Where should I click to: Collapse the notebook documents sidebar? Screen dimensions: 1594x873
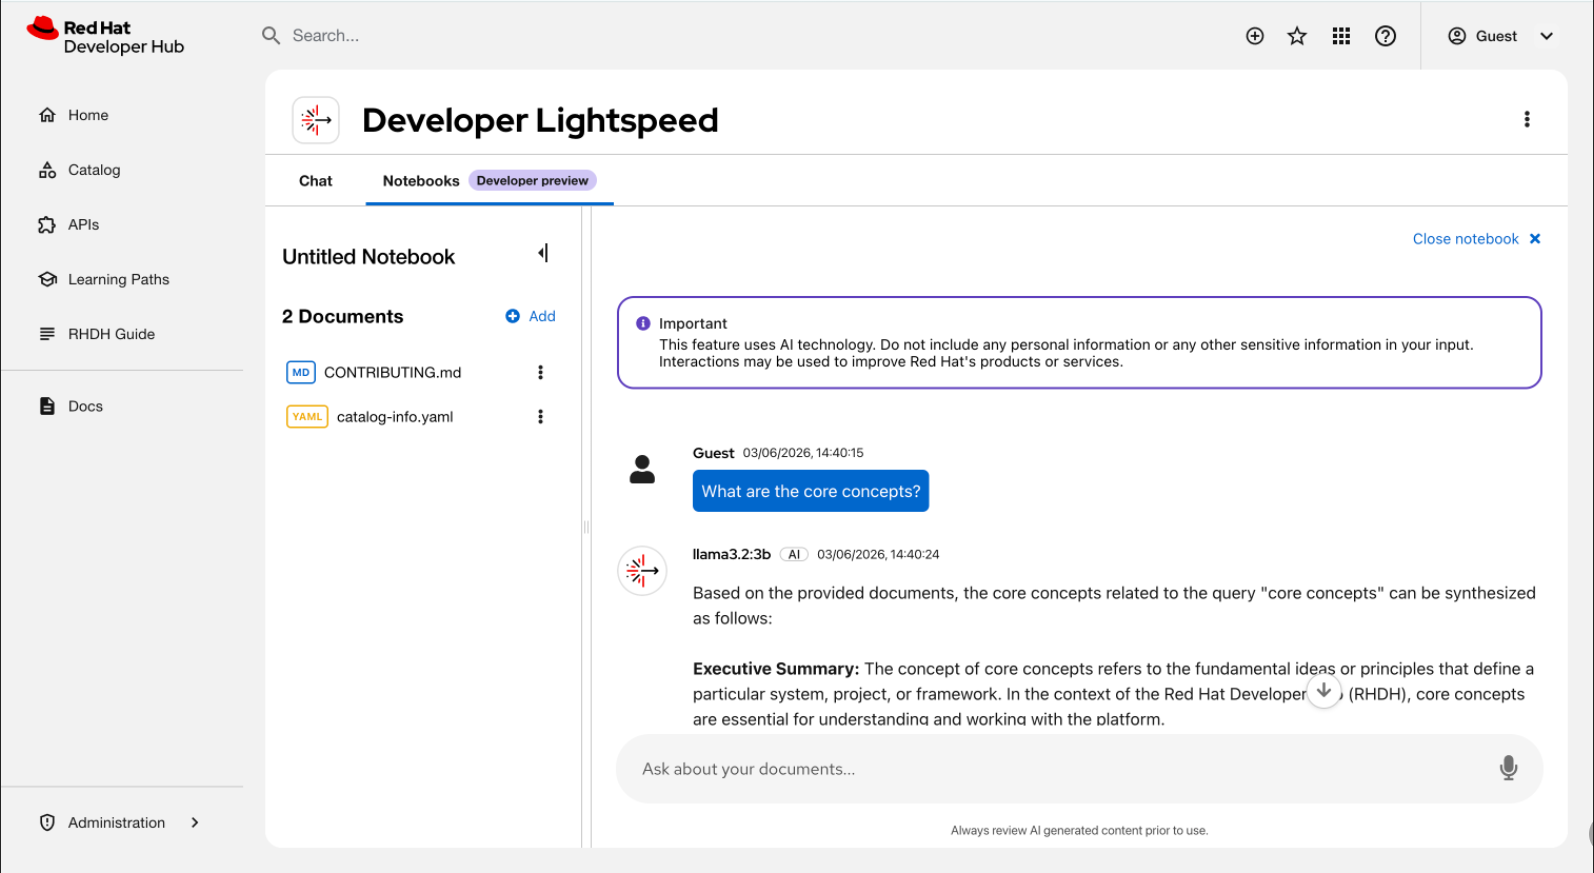click(x=543, y=253)
